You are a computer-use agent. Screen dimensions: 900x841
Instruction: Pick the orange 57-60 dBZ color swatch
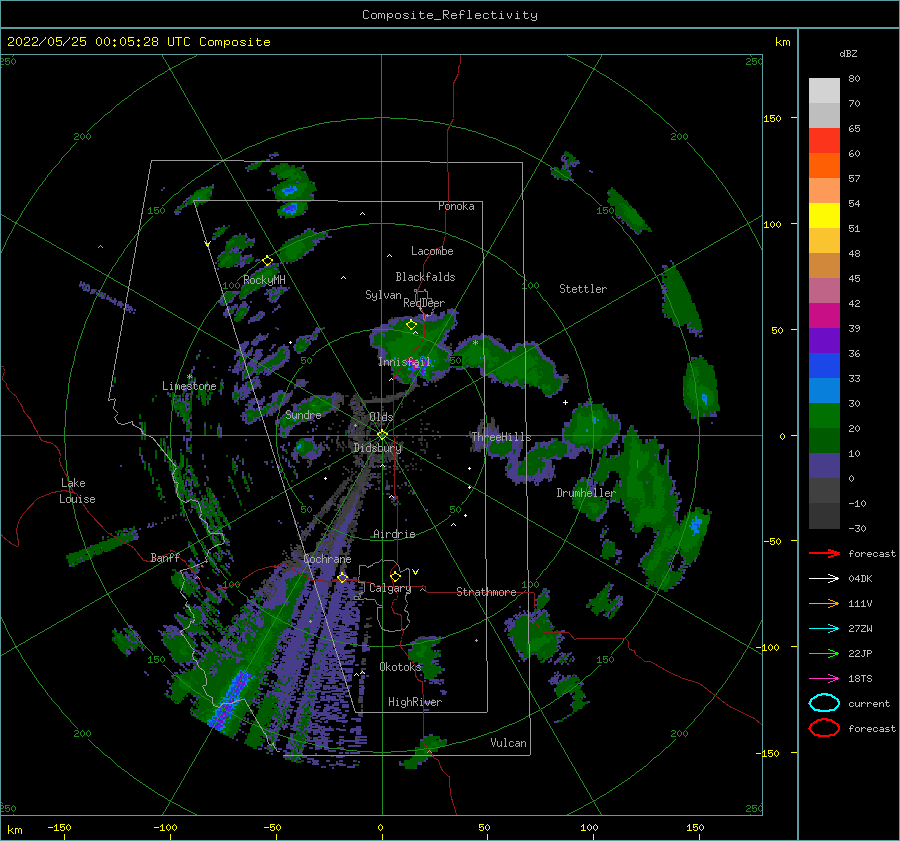click(x=824, y=166)
